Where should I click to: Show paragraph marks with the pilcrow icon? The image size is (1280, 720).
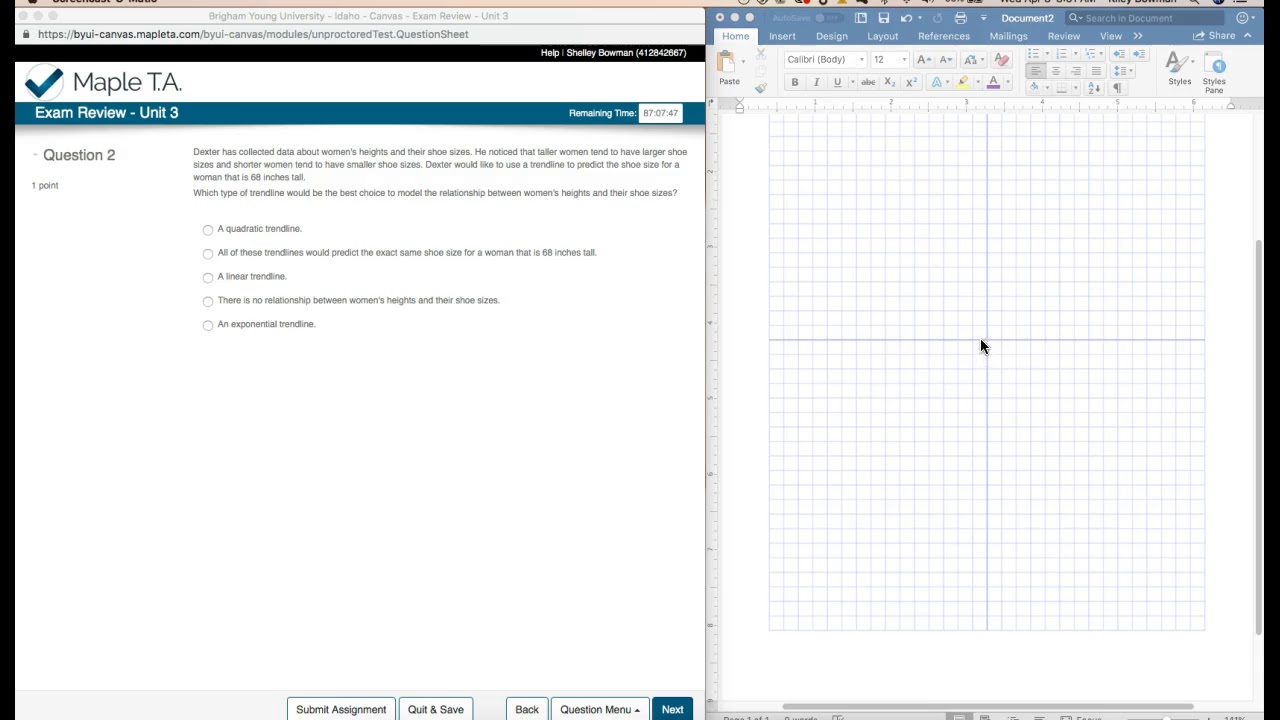tap(1117, 88)
